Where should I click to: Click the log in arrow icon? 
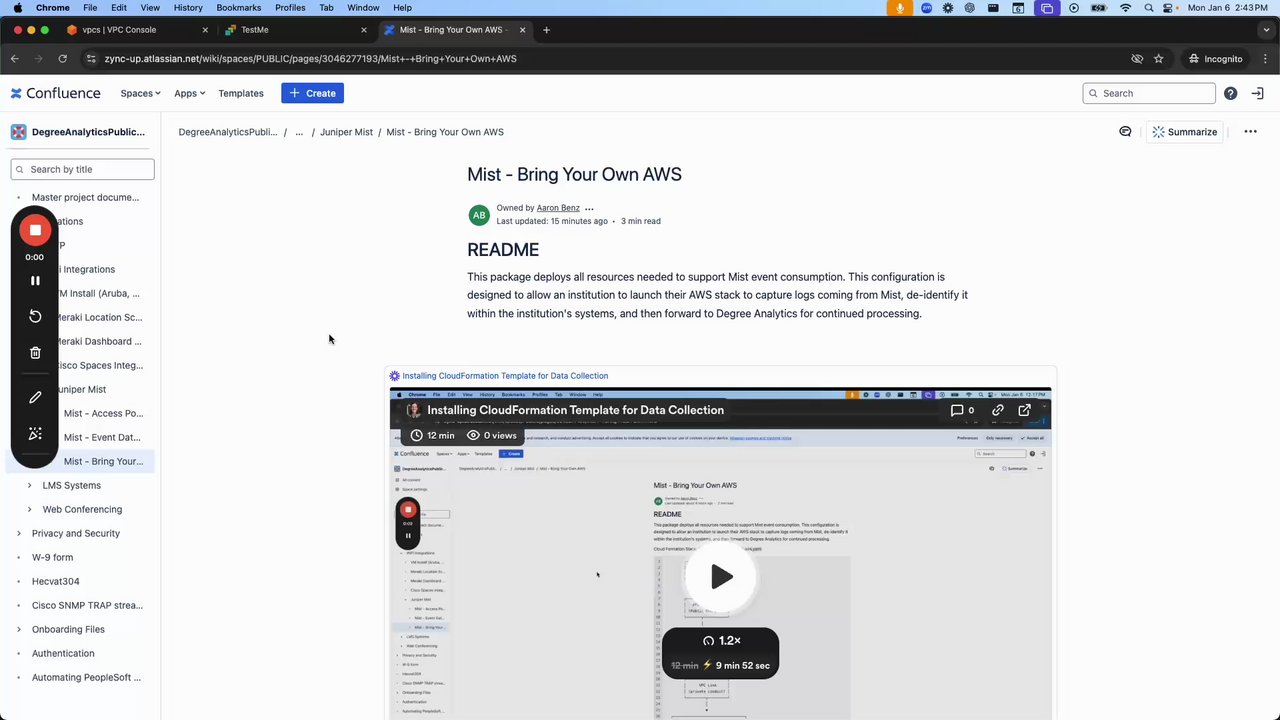tap(1257, 93)
